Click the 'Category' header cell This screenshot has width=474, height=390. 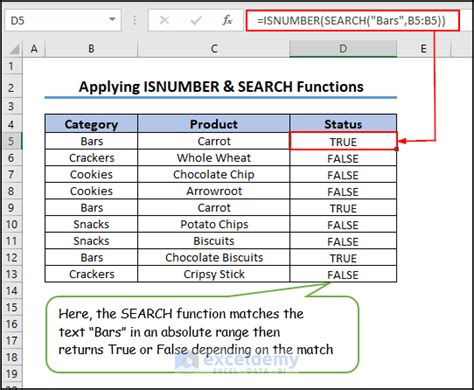coord(91,124)
